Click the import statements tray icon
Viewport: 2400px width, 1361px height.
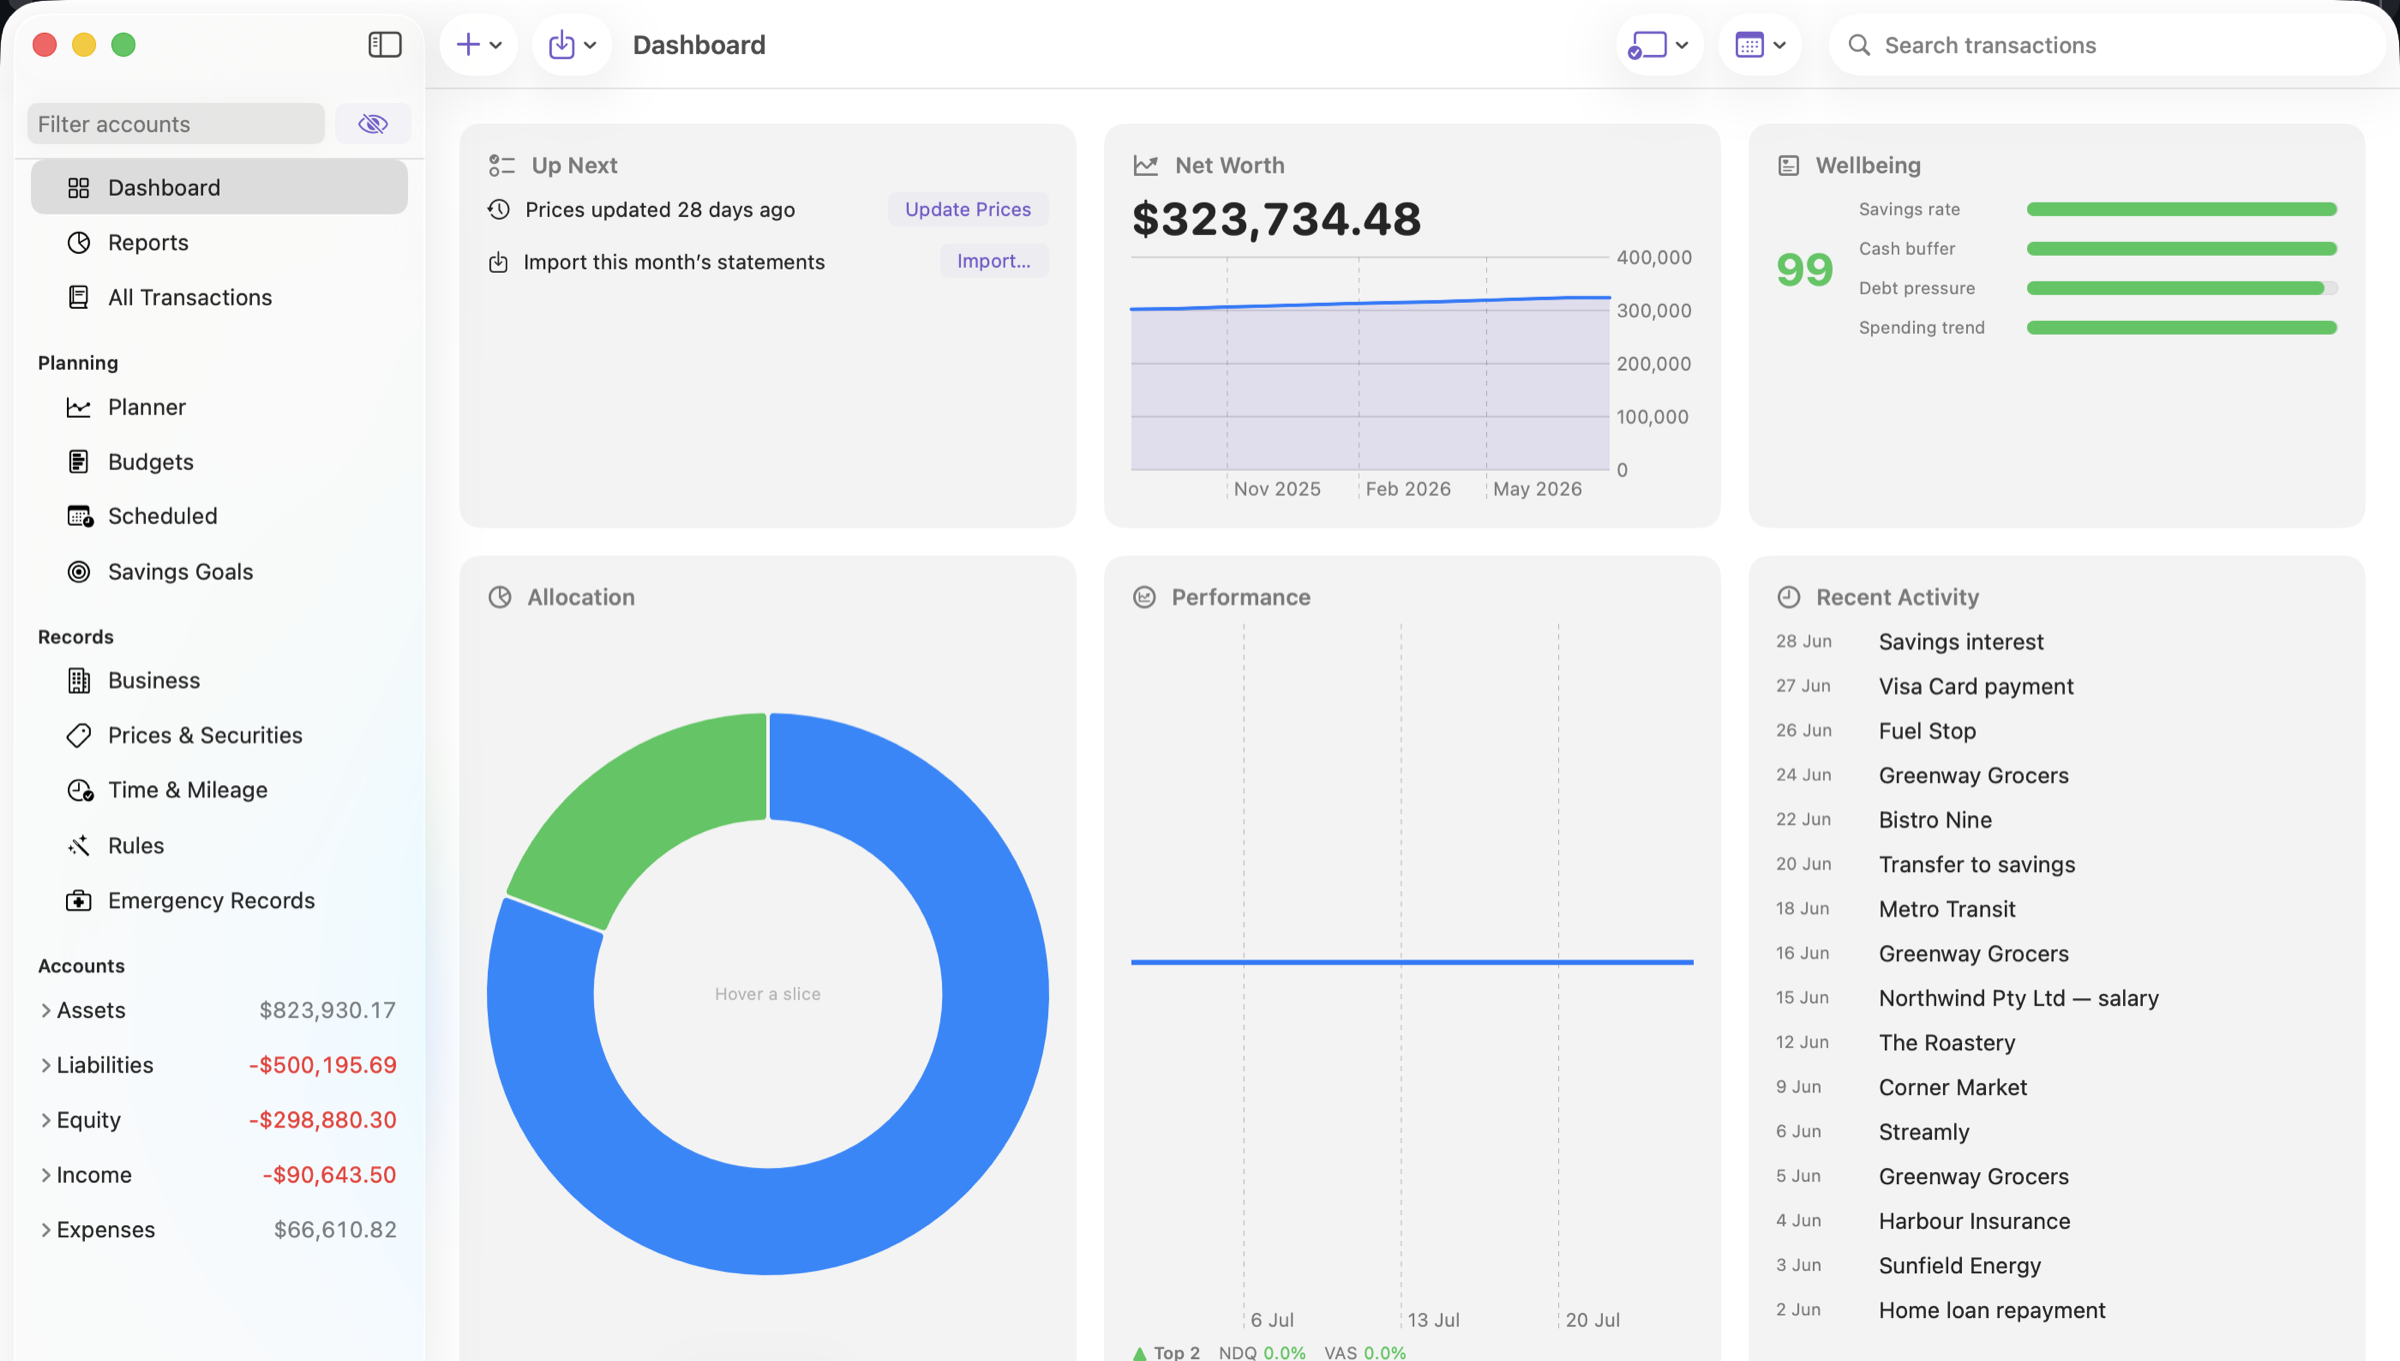coord(498,262)
